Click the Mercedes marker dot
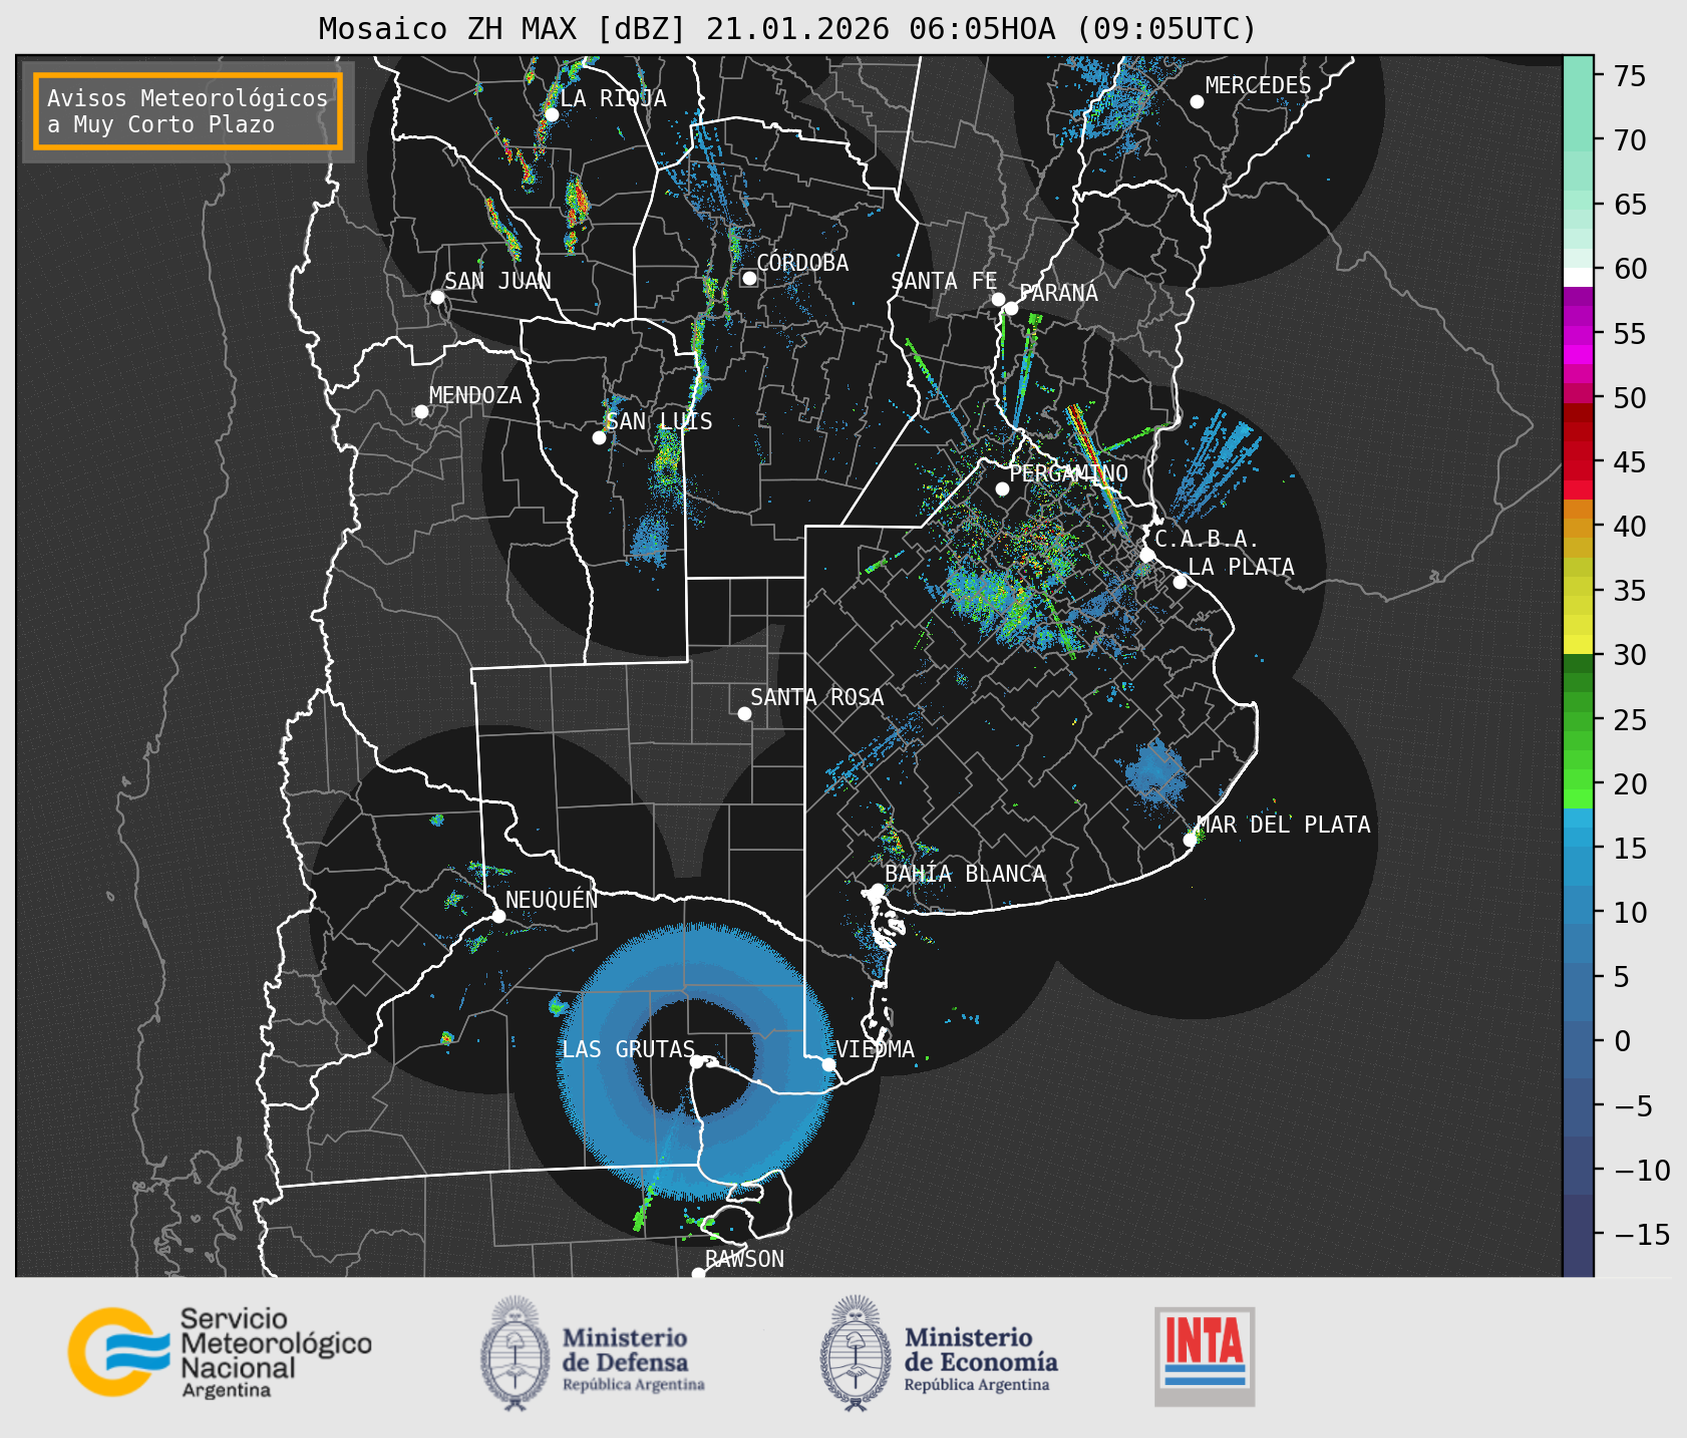 [x=1196, y=102]
